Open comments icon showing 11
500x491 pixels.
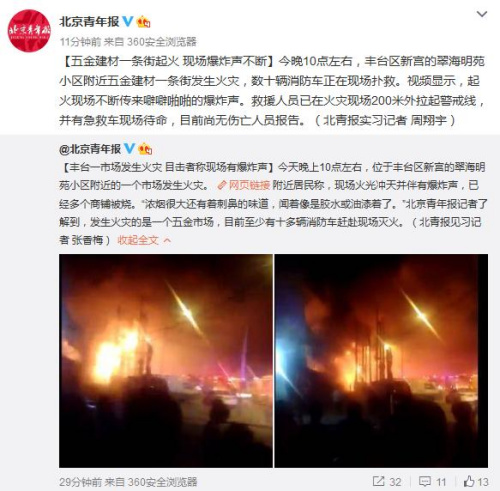(x=432, y=482)
